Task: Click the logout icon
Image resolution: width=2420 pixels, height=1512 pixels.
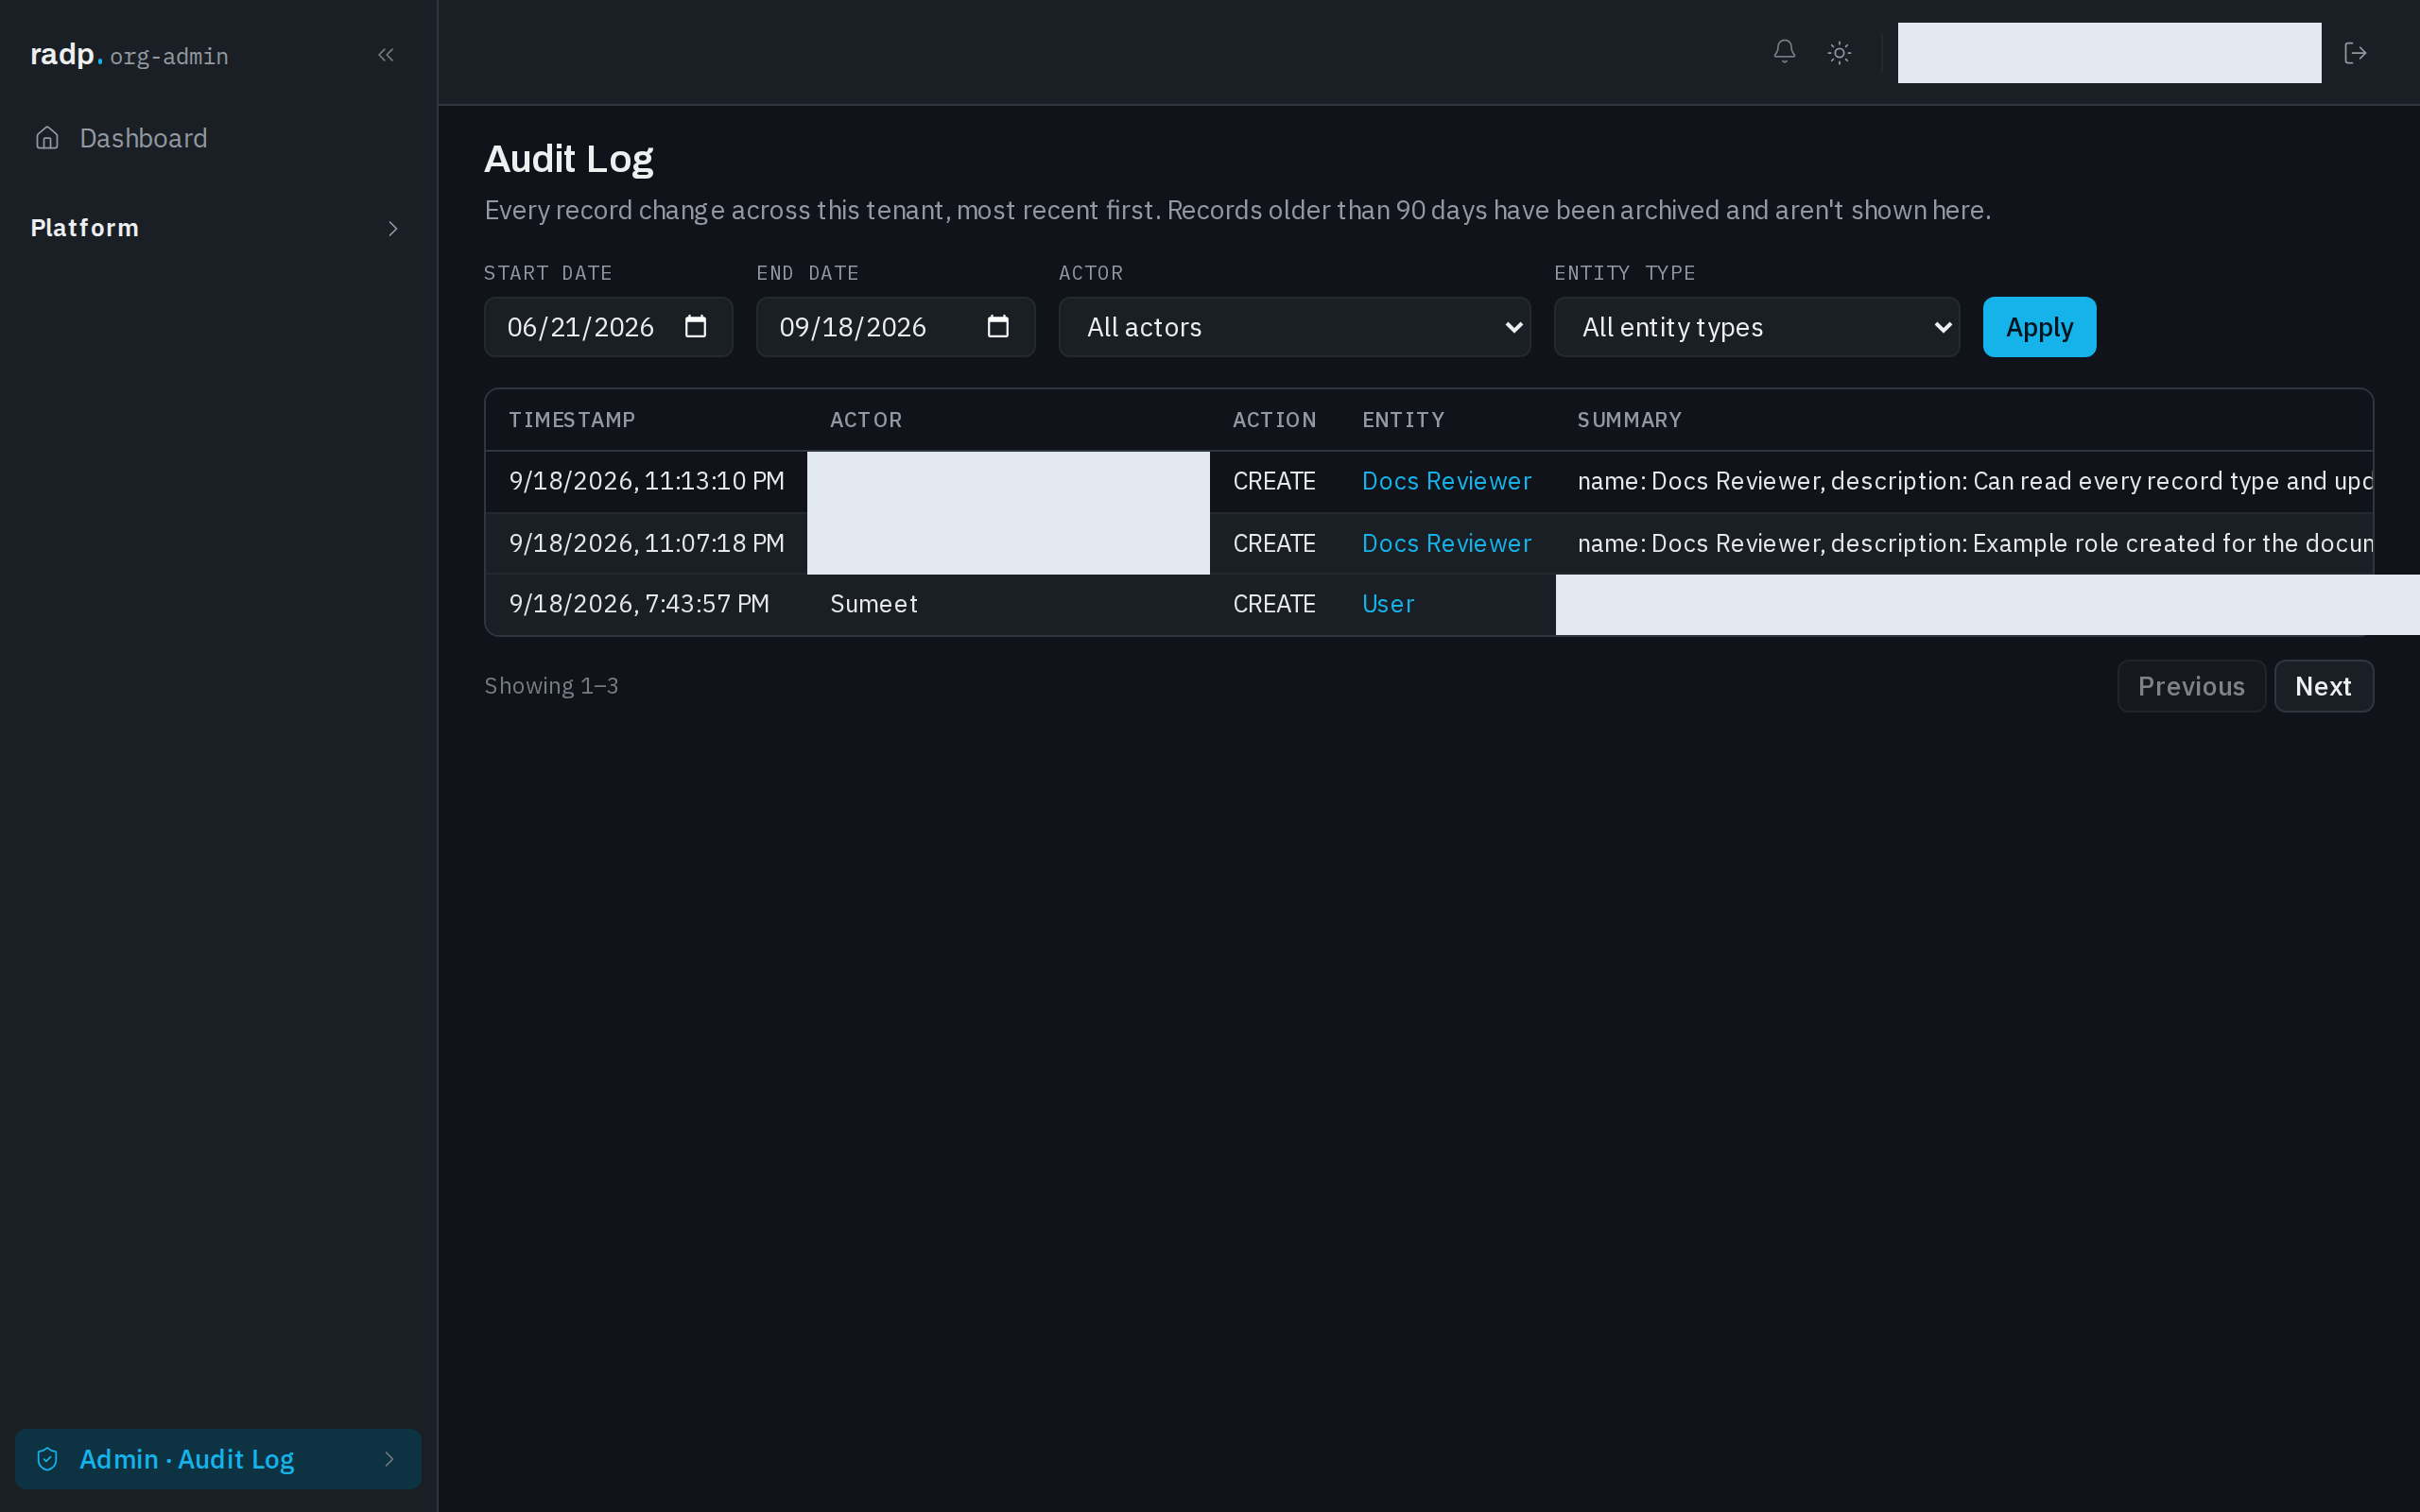Action: [x=2355, y=53]
